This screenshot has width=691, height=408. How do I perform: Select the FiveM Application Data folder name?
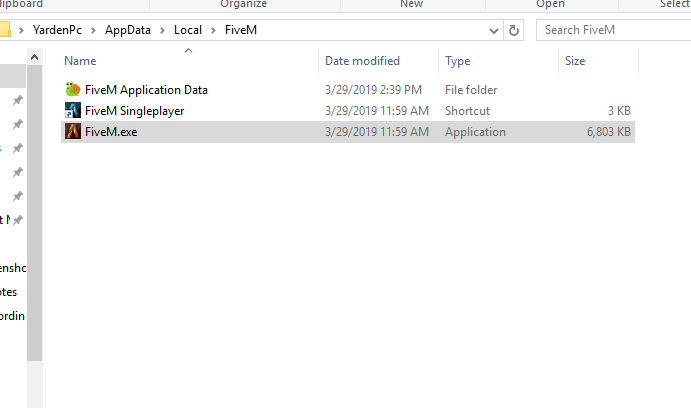tap(146, 90)
